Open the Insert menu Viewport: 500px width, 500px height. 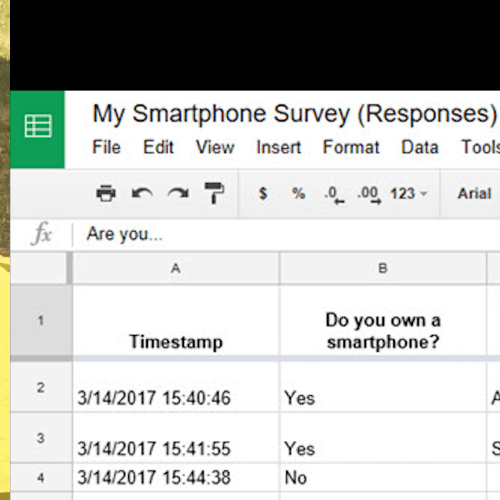[x=279, y=147]
